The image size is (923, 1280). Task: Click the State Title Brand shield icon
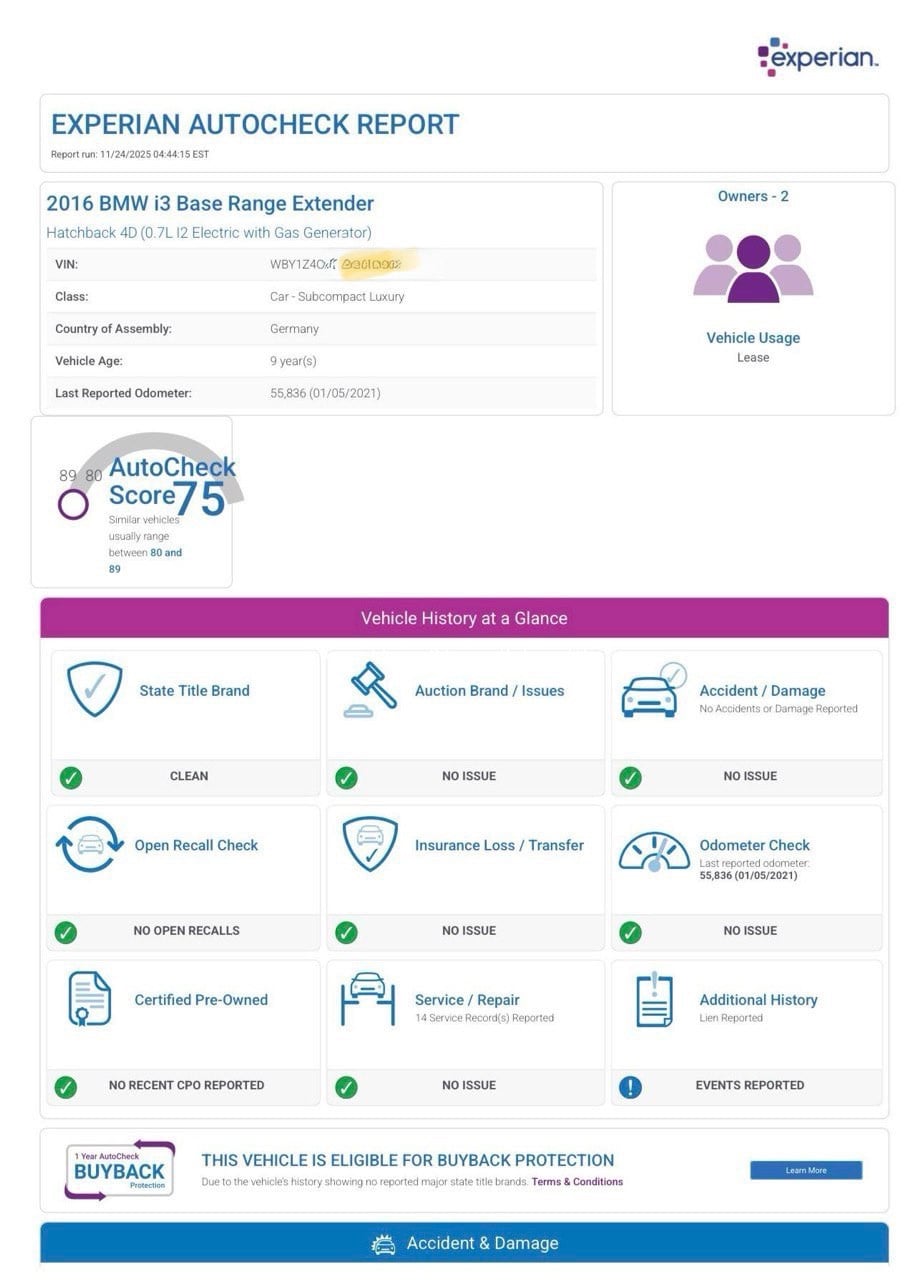coord(94,689)
